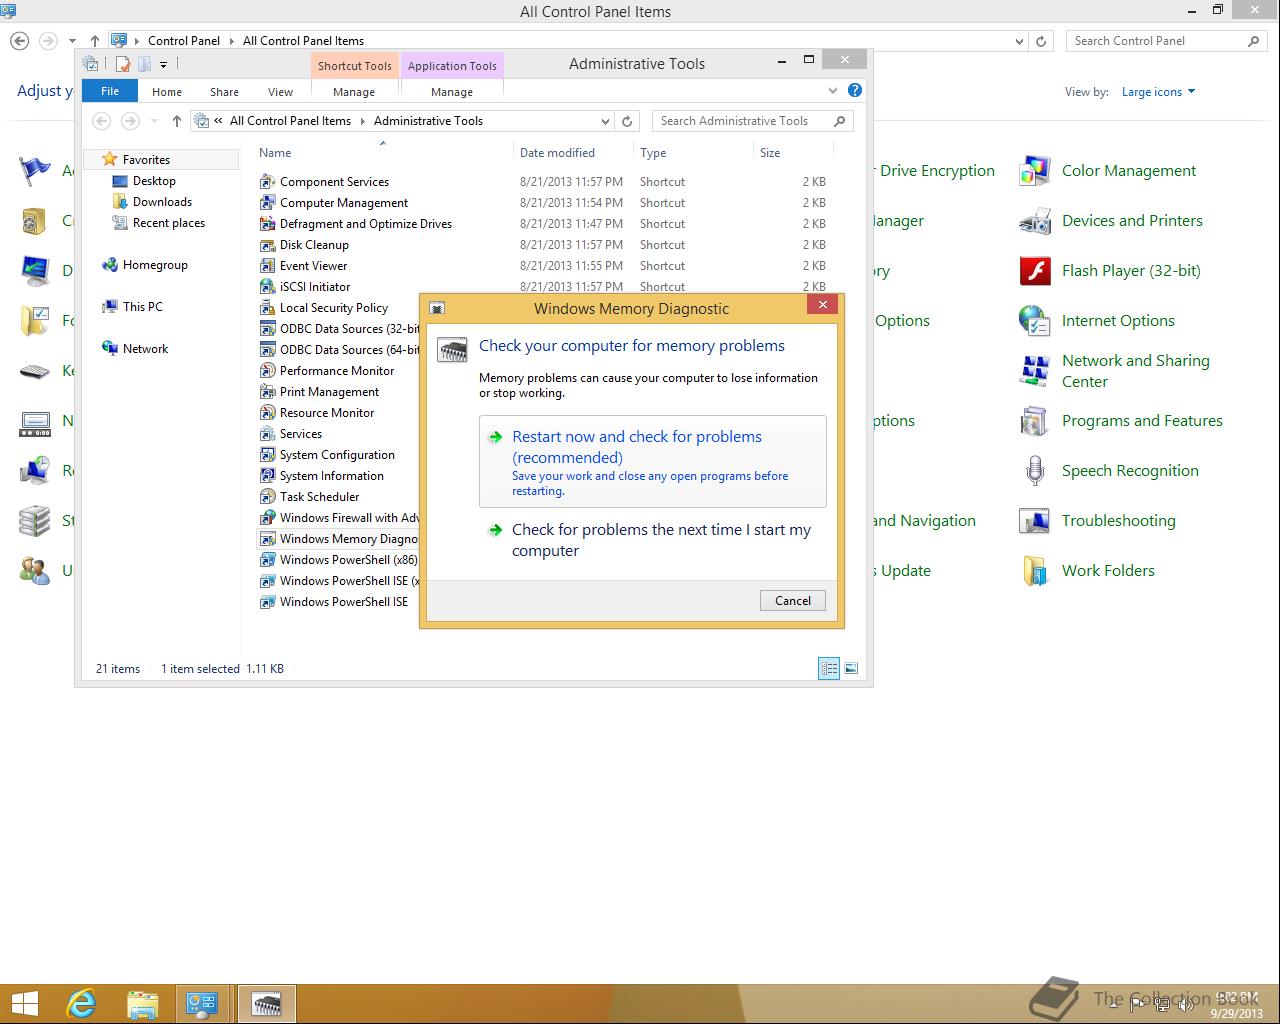The height and width of the screenshot is (1024, 1280).
Task: Click the Cancel button in Memory Diagnostic
Action: pyautogui.click(x=793, y=601)
